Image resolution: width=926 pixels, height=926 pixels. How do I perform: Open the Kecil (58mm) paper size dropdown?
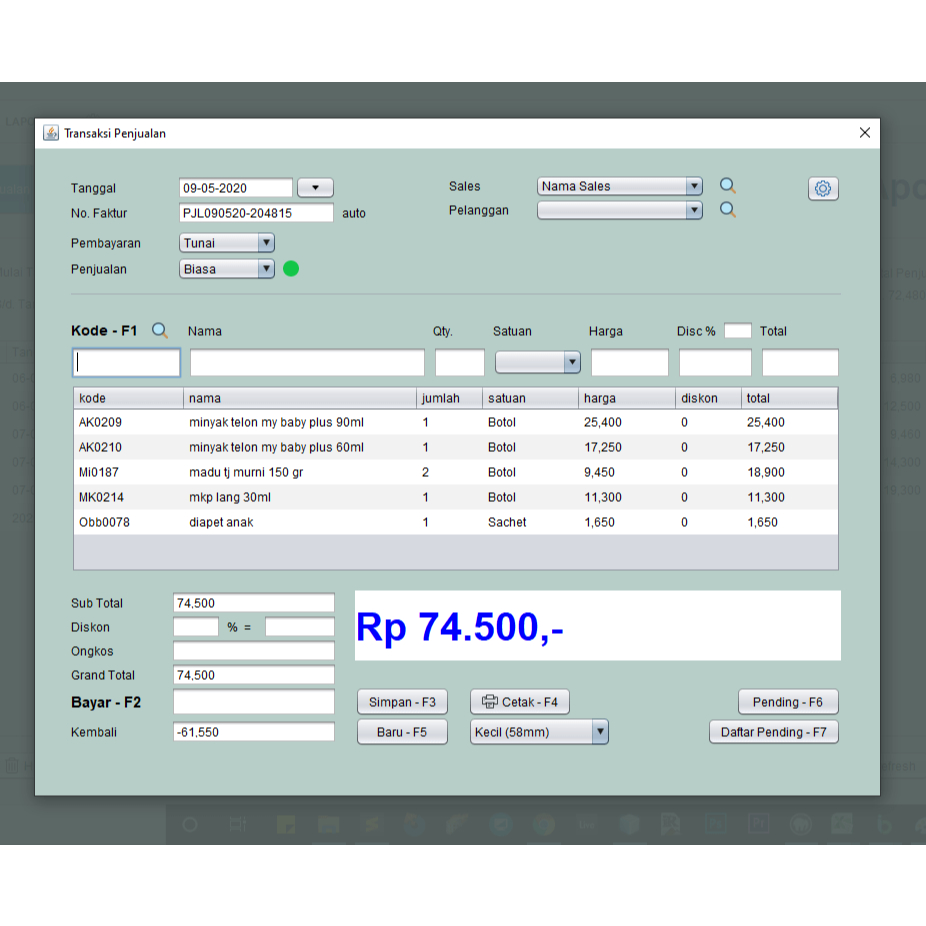[x=600, y=731]
